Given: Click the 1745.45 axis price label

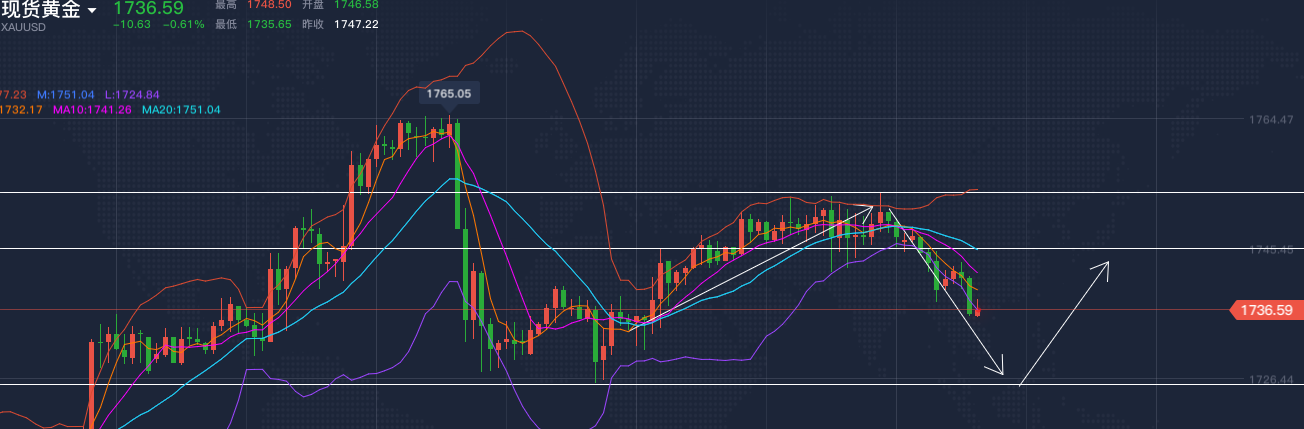Looking at the screenshot, I should tap(1270, 250).
